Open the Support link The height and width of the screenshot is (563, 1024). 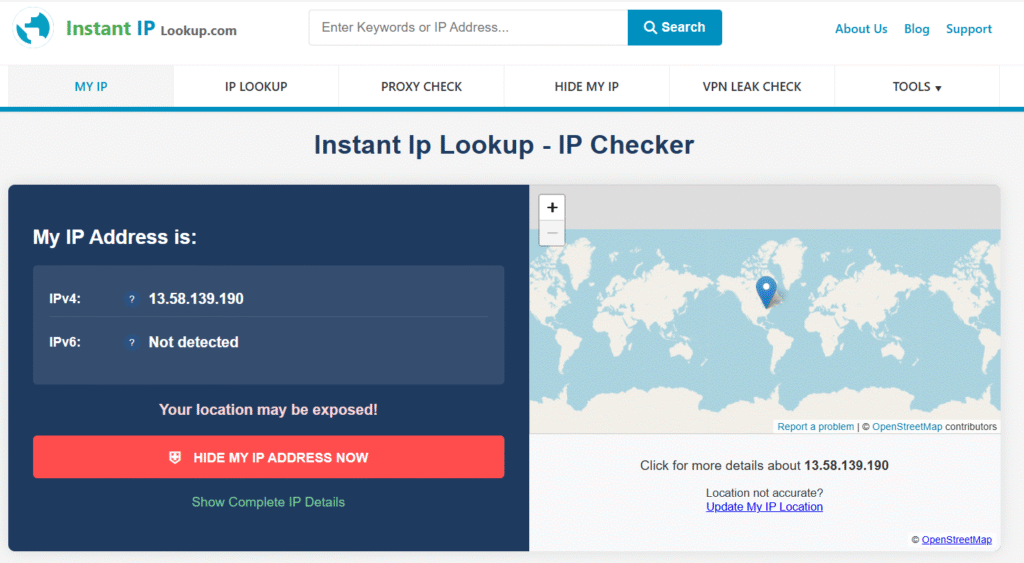tap(968, 29)
